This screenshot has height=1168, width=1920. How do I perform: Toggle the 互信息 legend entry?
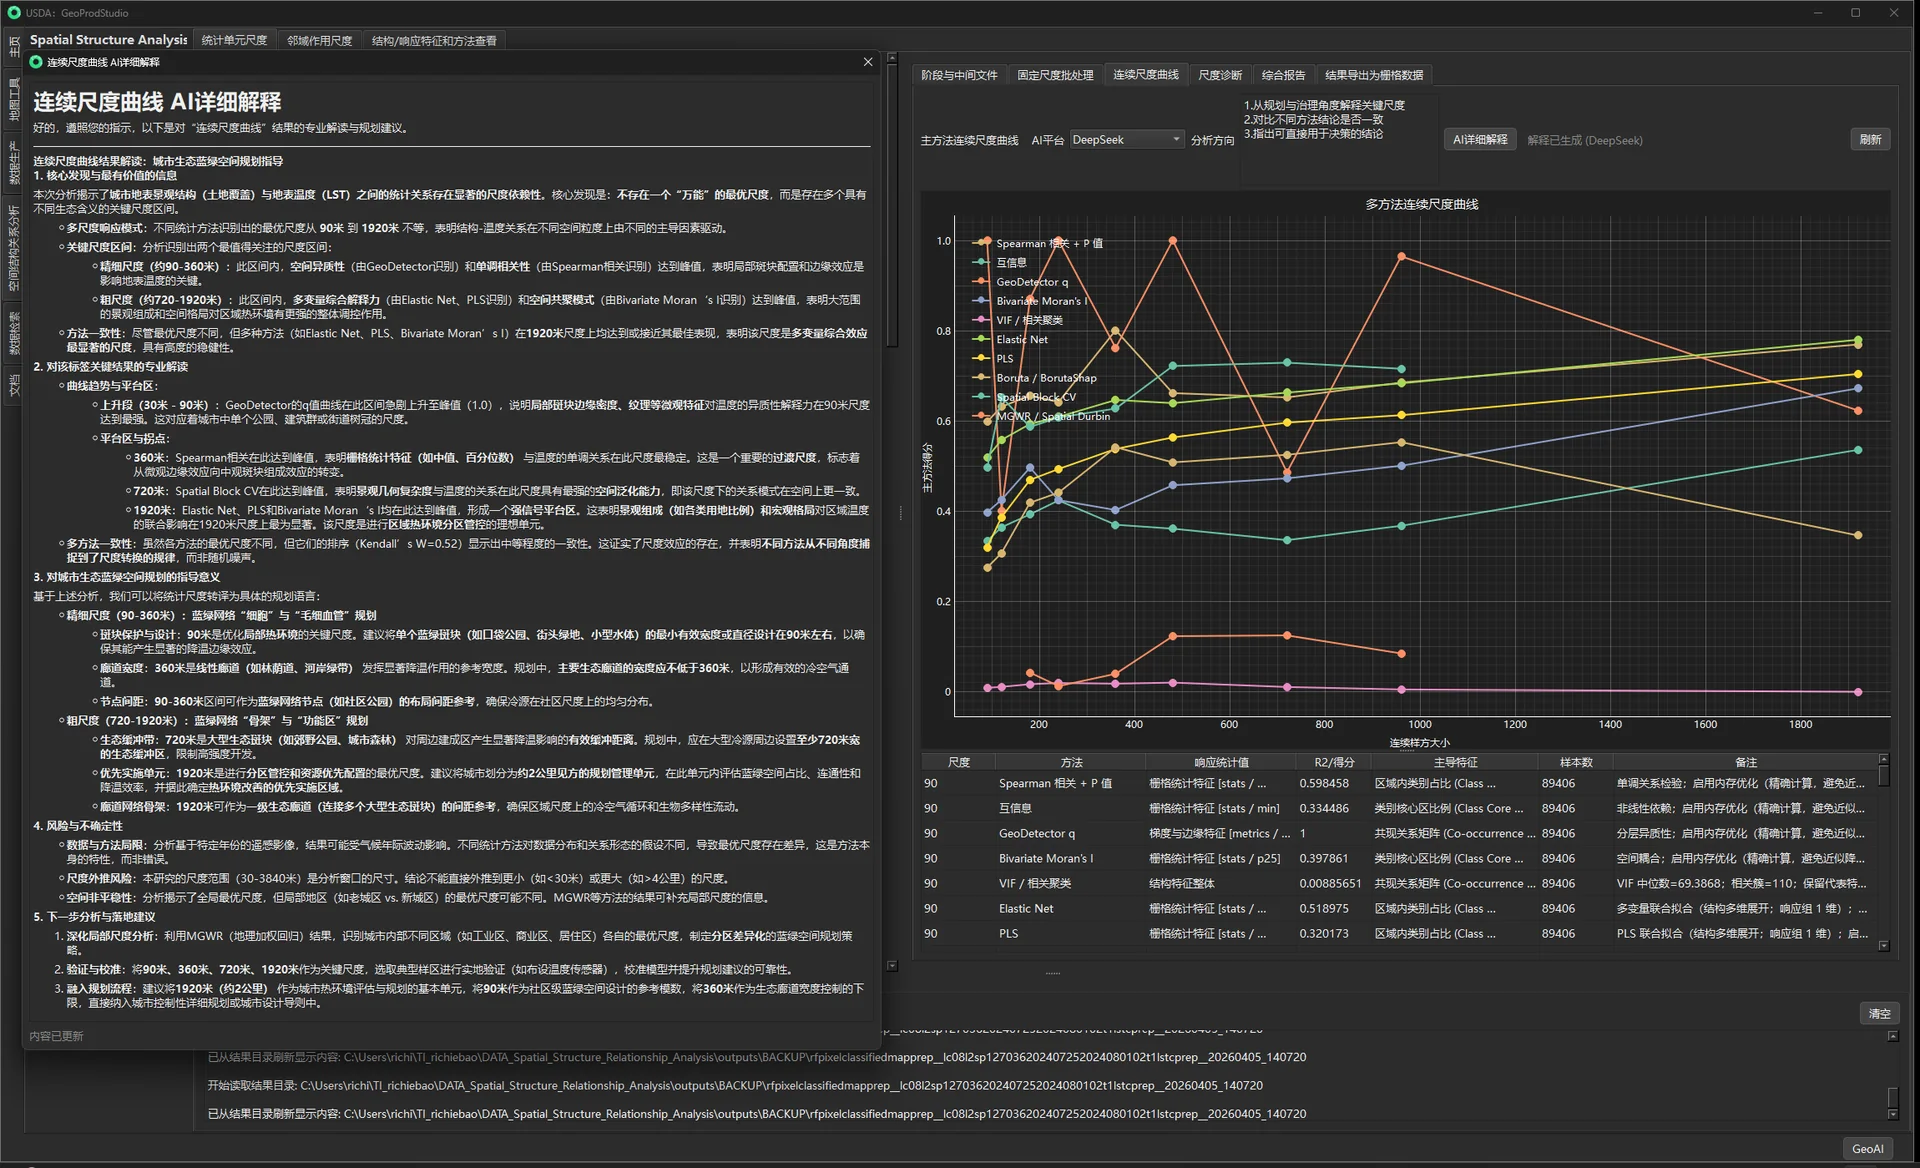pos(1000,262)
